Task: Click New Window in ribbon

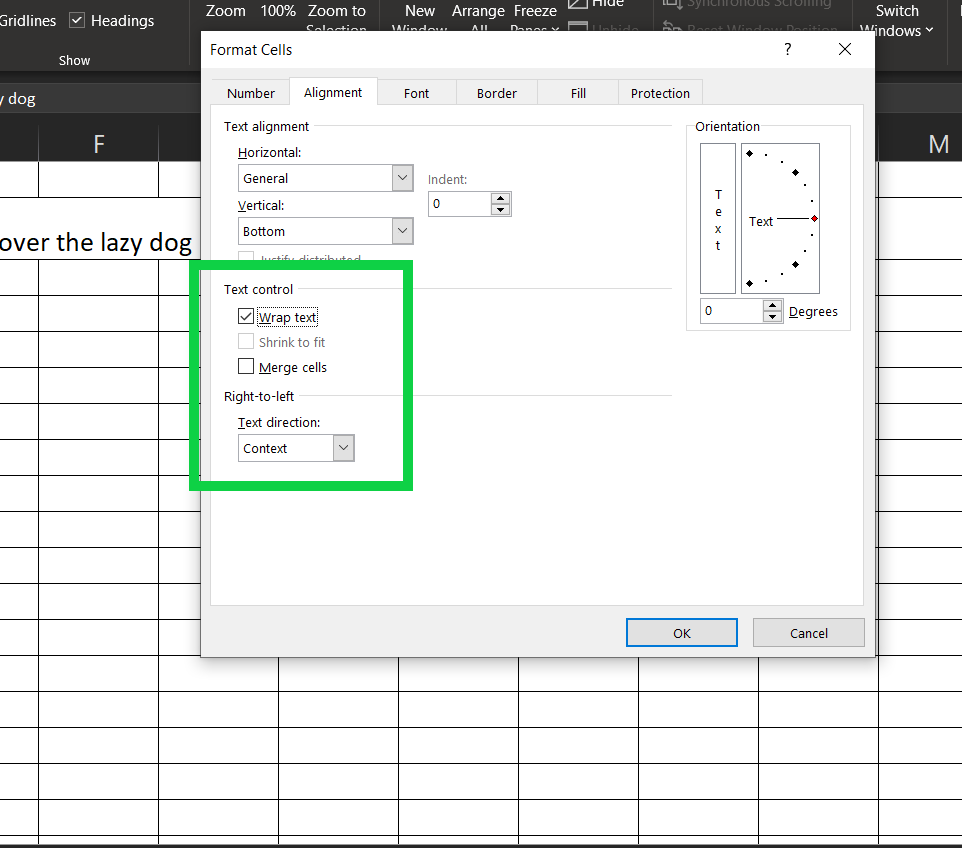Action: click(x=420, y=17)
